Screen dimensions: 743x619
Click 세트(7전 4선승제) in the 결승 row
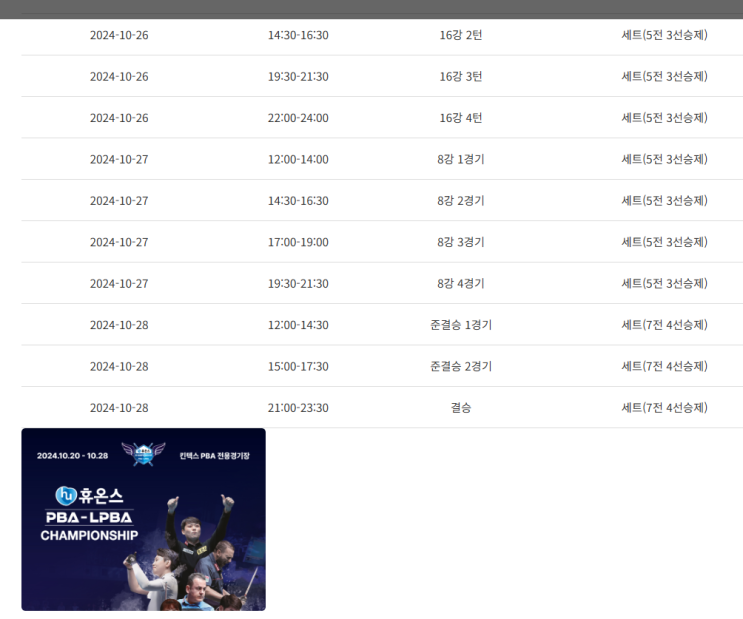coord(664,408)
